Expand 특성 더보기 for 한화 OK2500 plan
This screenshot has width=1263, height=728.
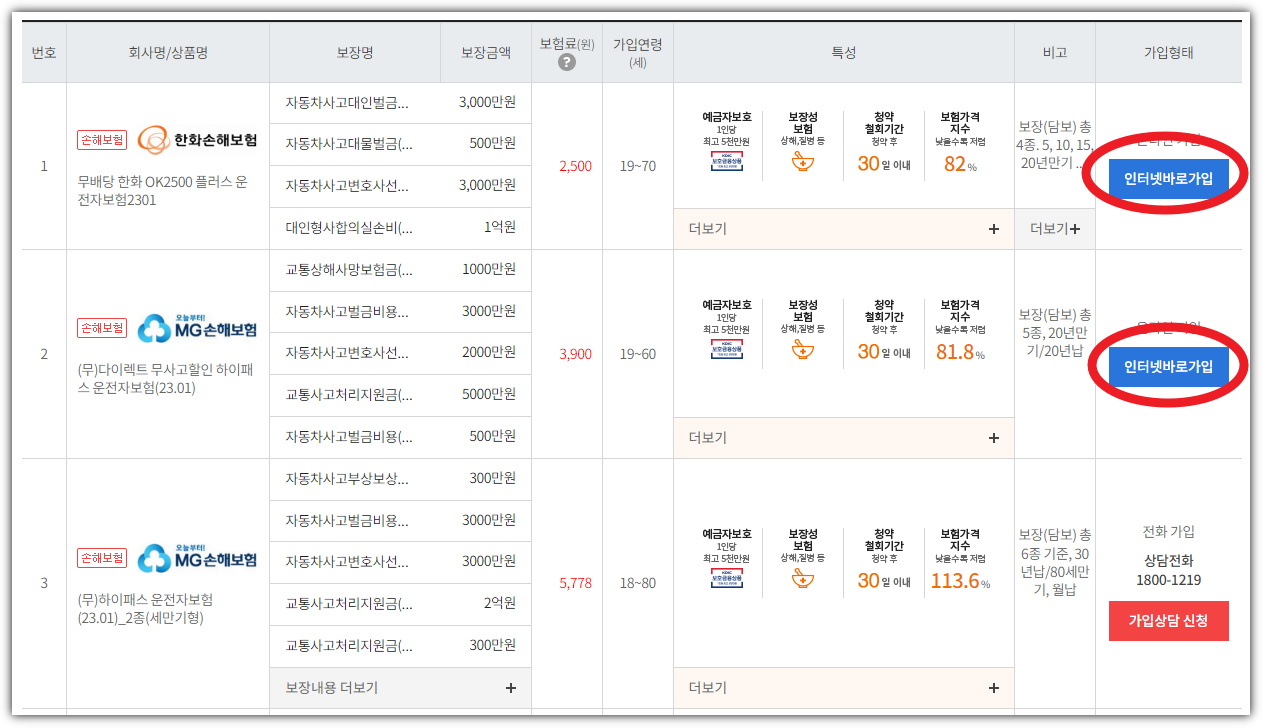click(x=844, y=229)
